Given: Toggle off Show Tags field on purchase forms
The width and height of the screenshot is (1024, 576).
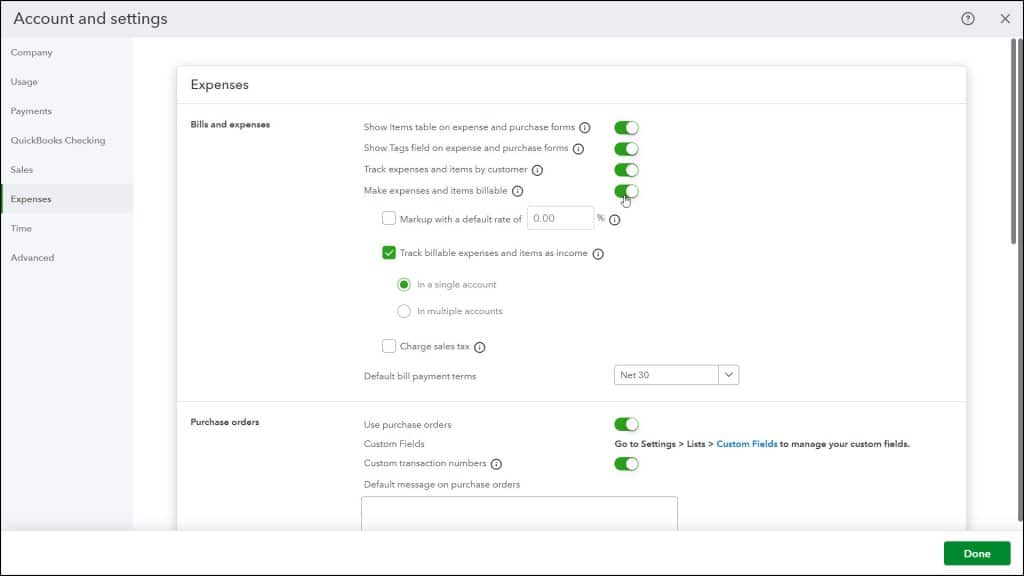Looking at the screenshot, I should click(x=625, y=148).
